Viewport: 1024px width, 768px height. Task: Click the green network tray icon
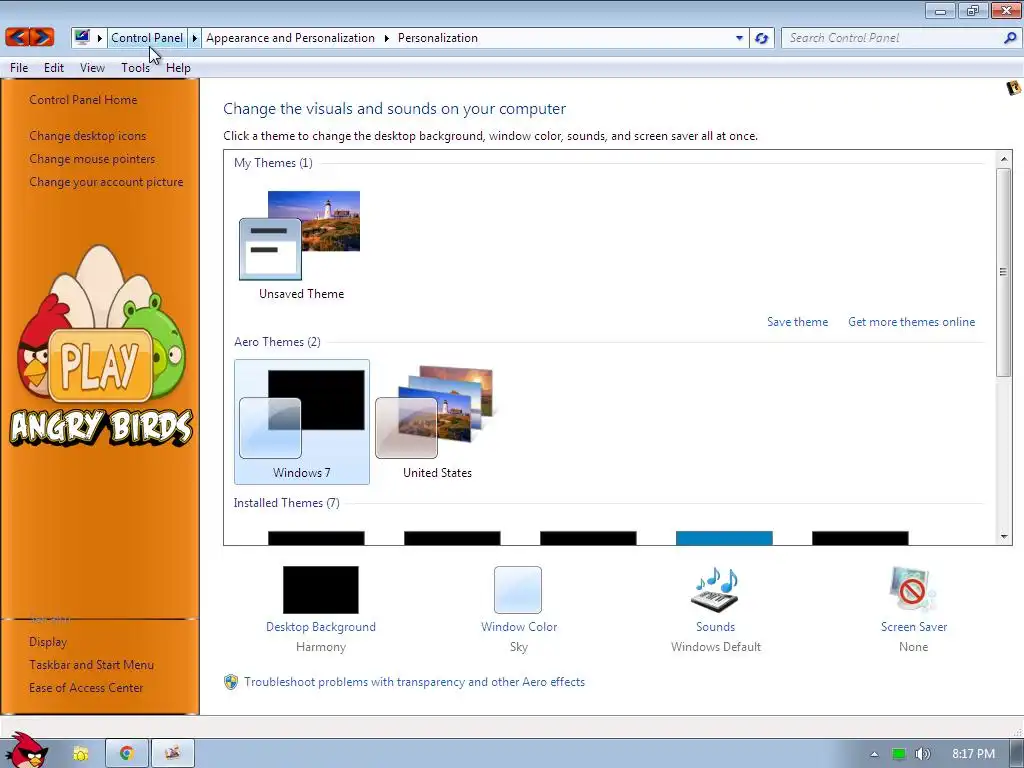[899, 754]
